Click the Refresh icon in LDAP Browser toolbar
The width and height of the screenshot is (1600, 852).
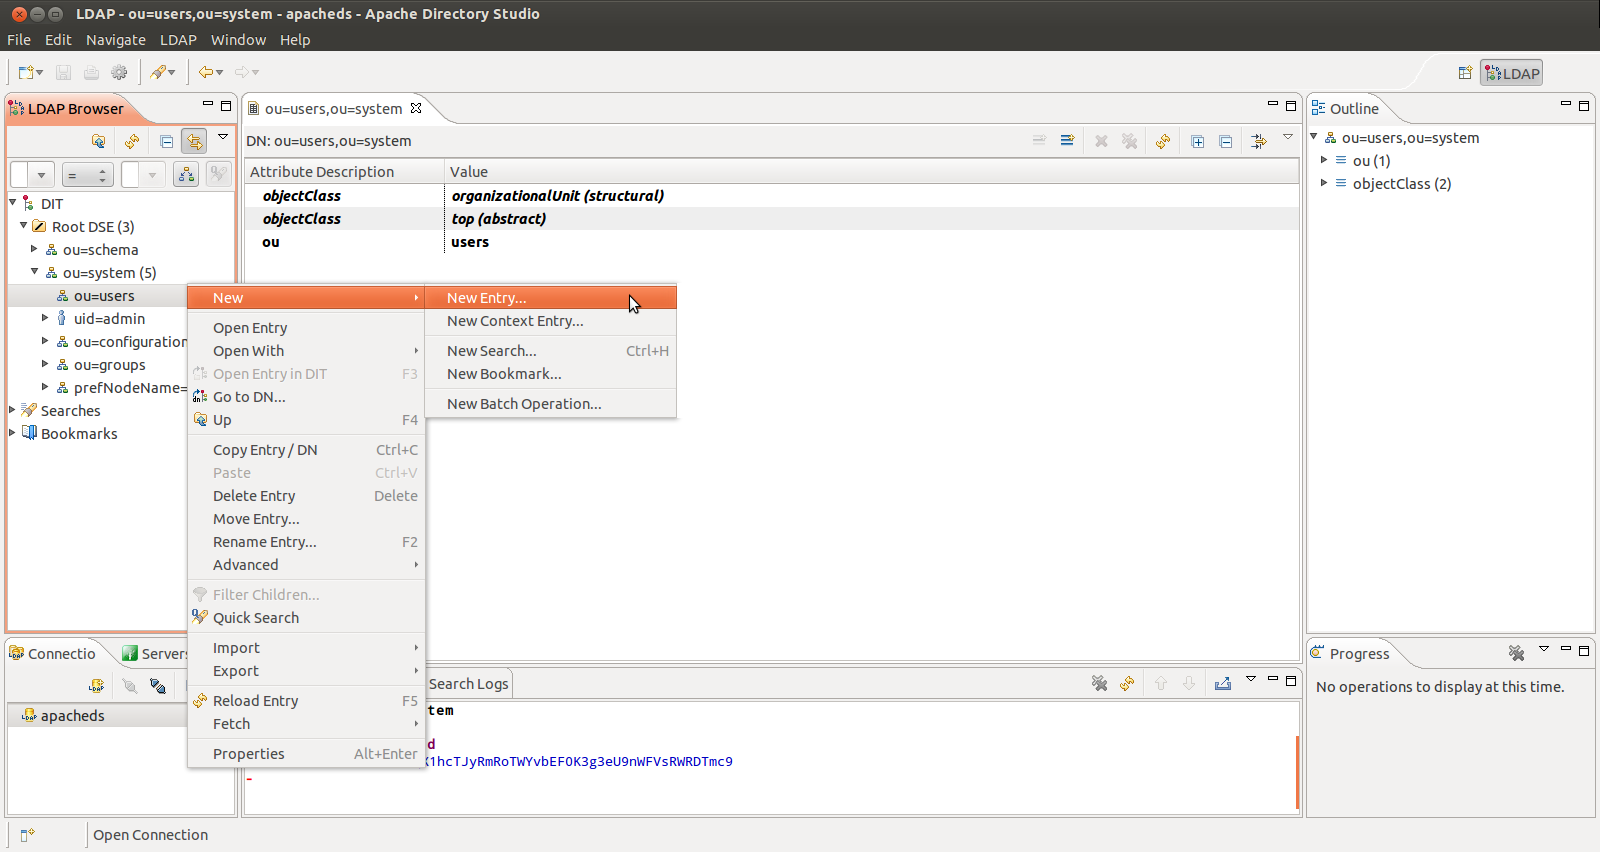click(x=132, y=141)
